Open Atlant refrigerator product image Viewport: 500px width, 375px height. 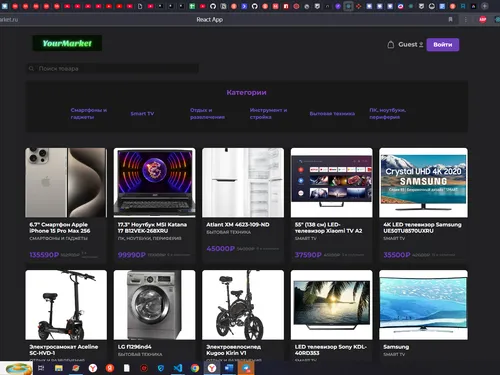click(x=243, y=183)
